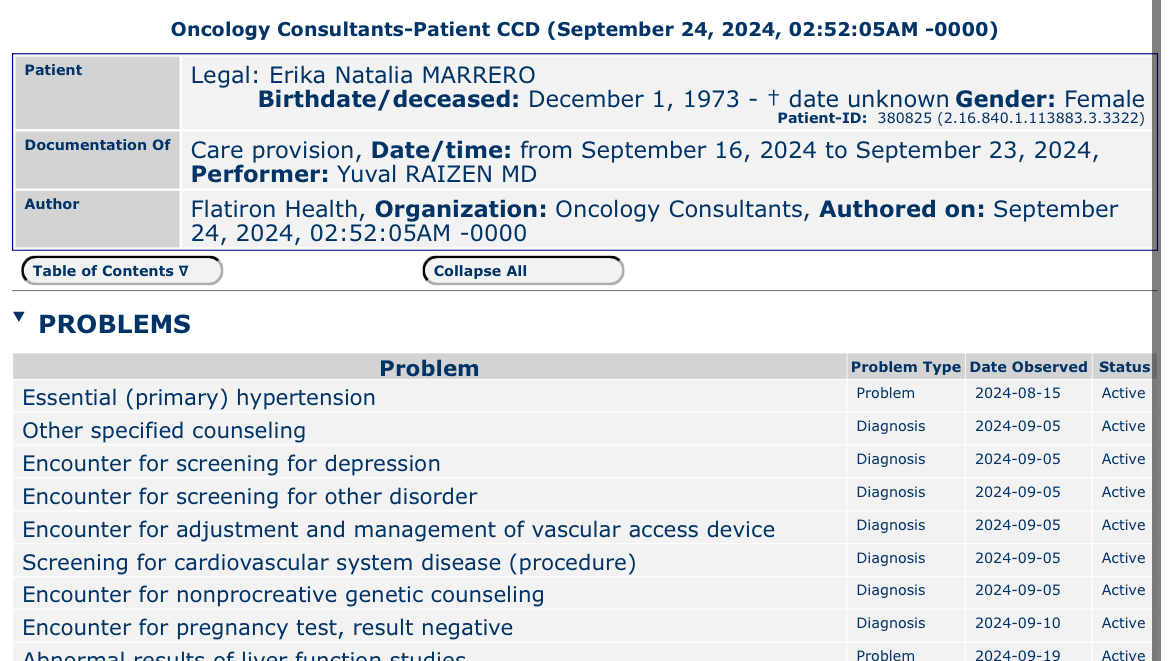Select Other specified counseling problem entry
Image resolution: width=1170 pixels, height=661 pixels.
click(x=164, y=430)
